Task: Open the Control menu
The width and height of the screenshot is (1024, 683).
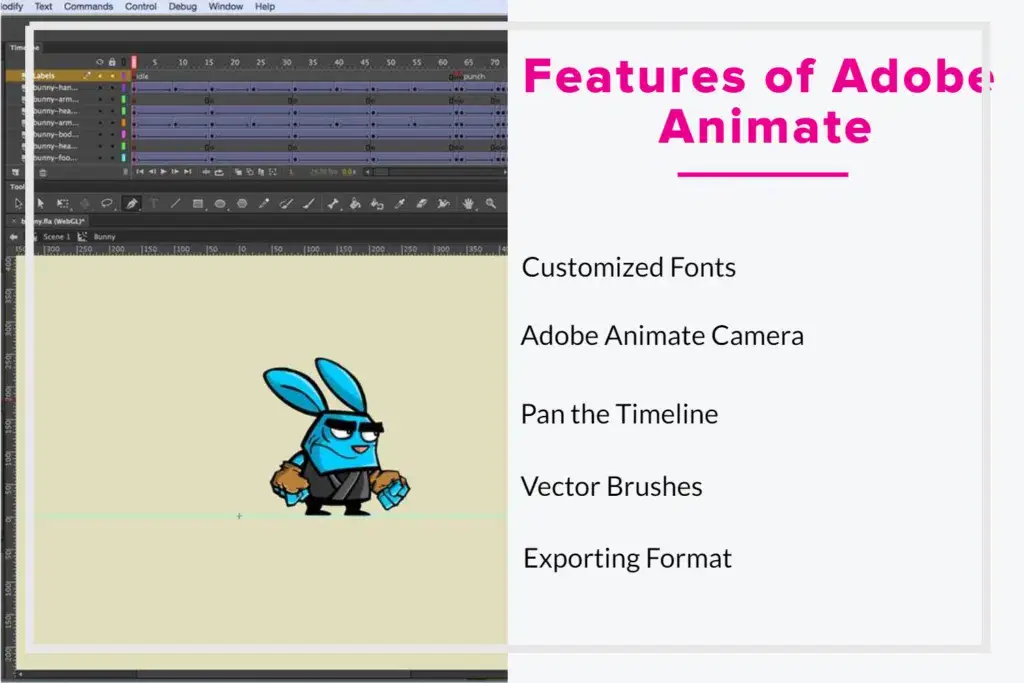Action: coord(141,6)
